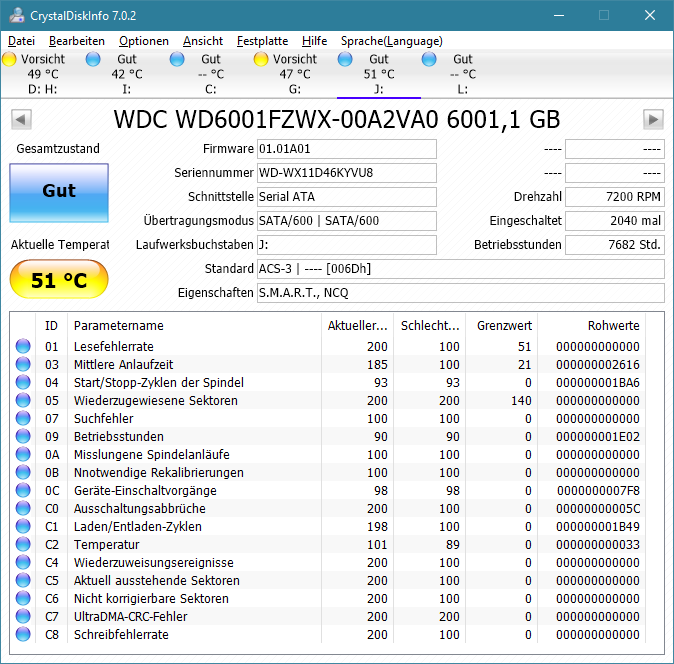Screen dimensions: 674x664
Task: Click the ID column header
Action: [51, 325]
